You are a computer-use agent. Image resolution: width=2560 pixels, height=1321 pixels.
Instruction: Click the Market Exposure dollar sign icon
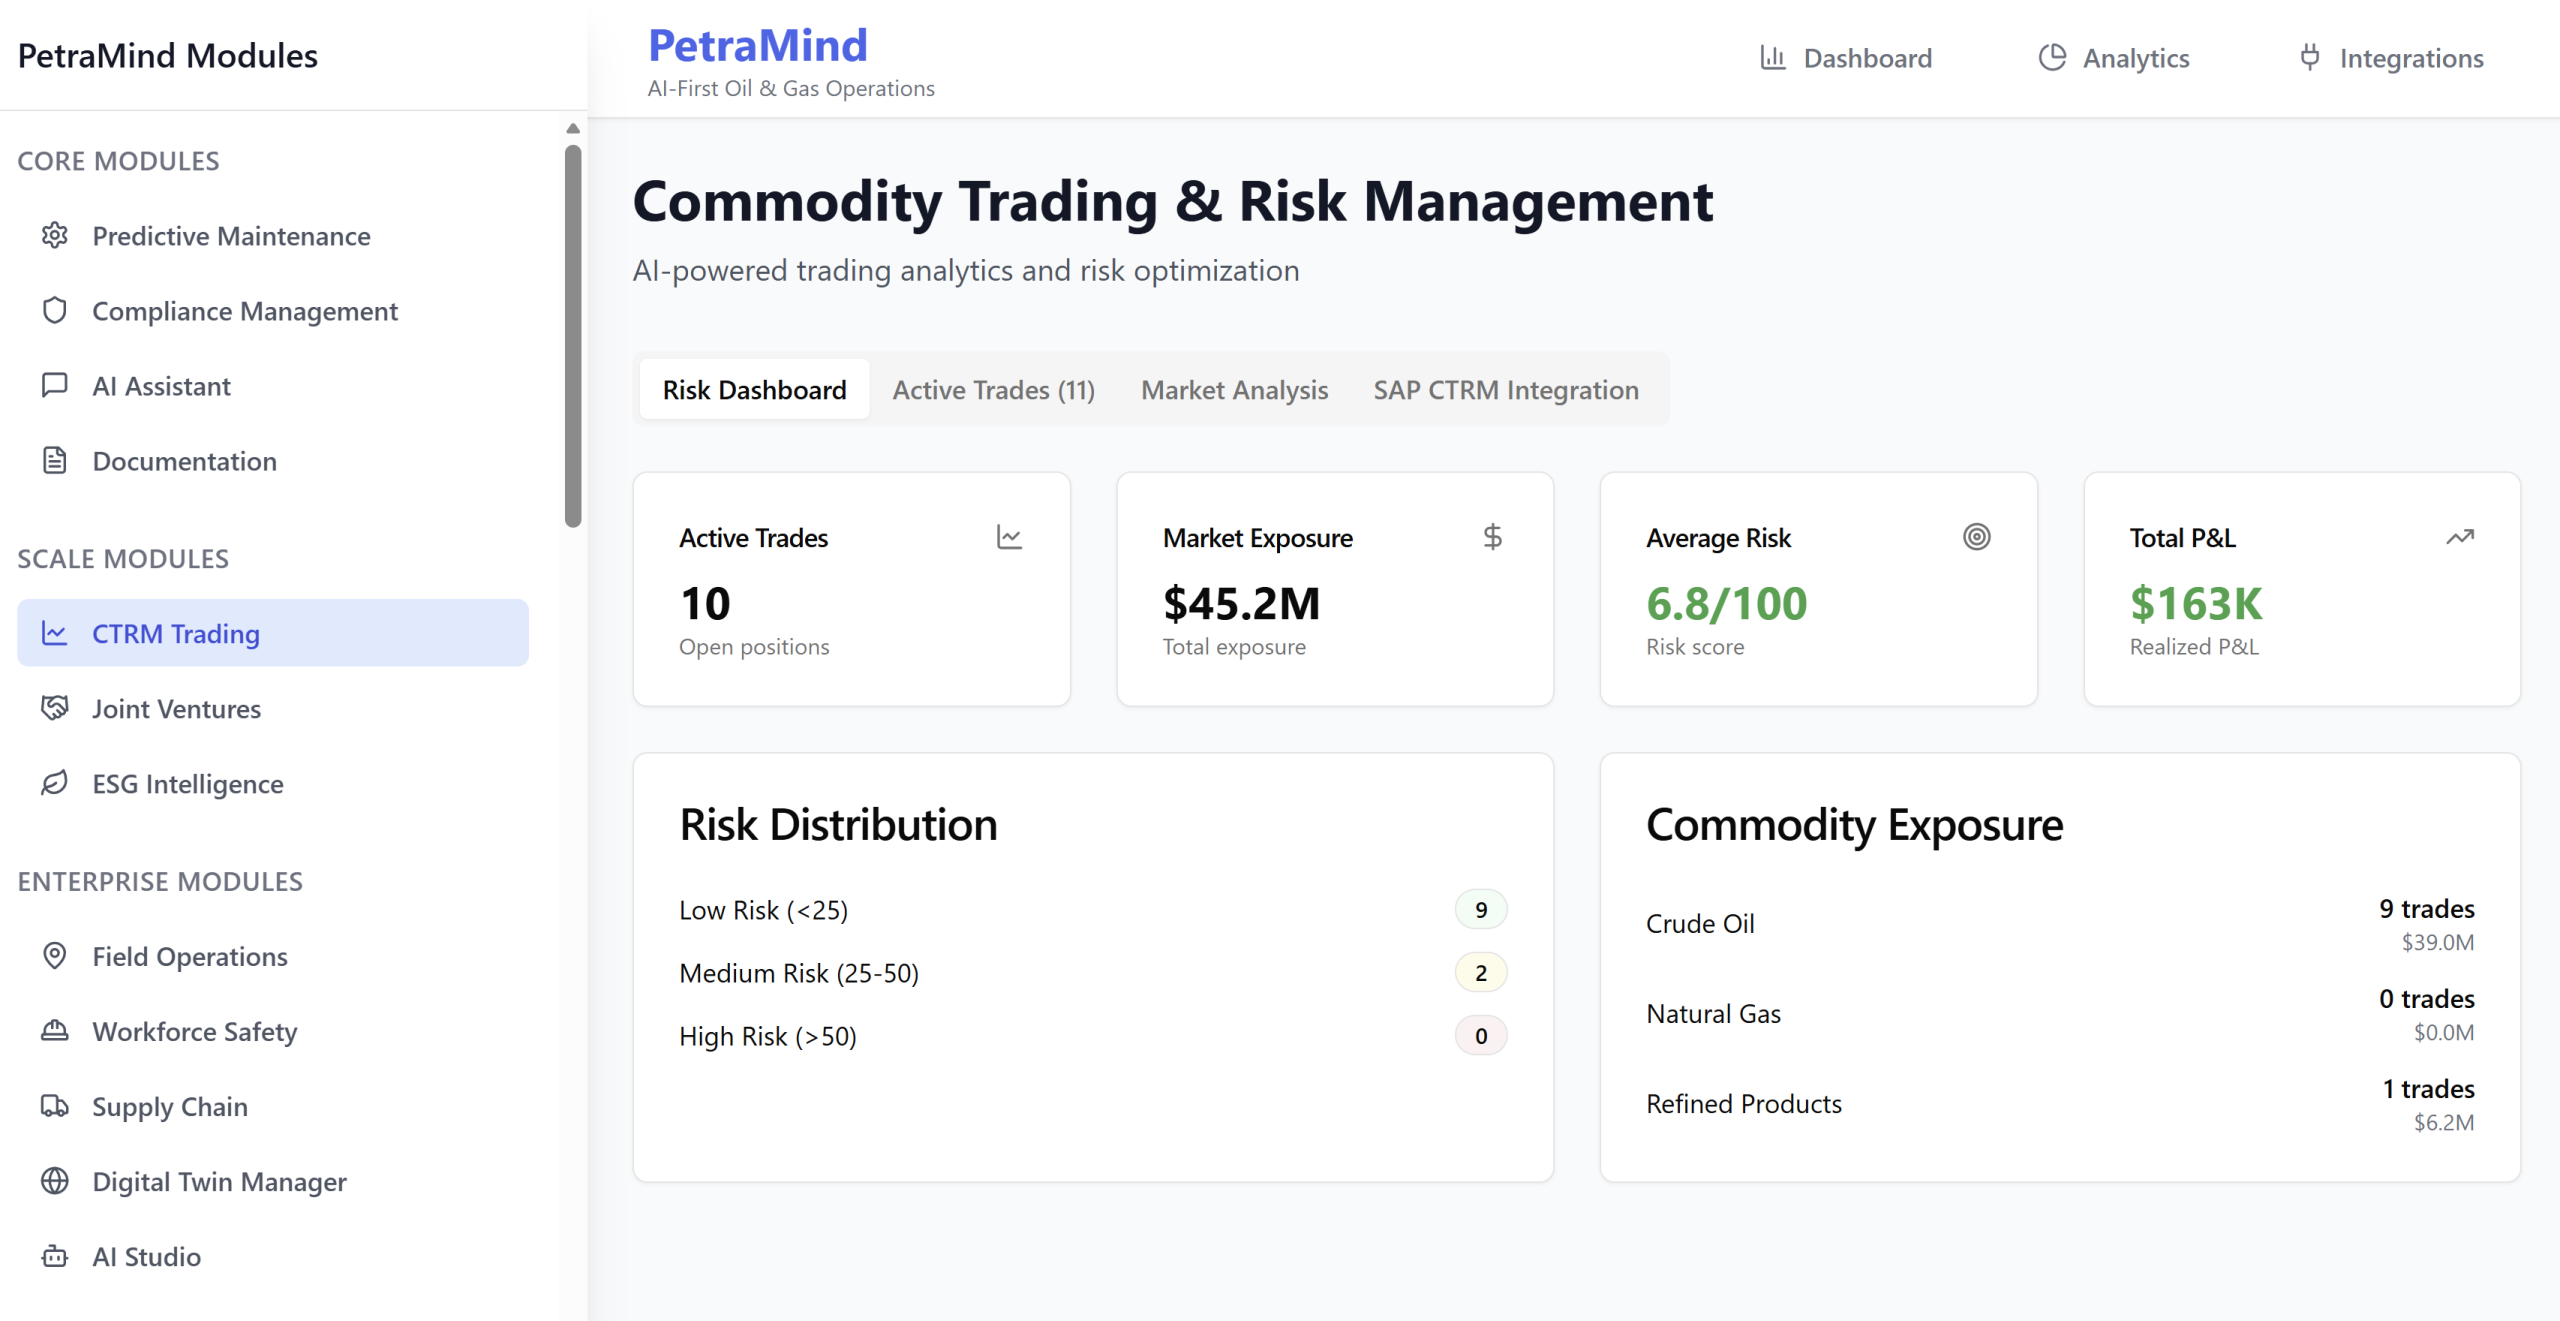pos(1492,537)
